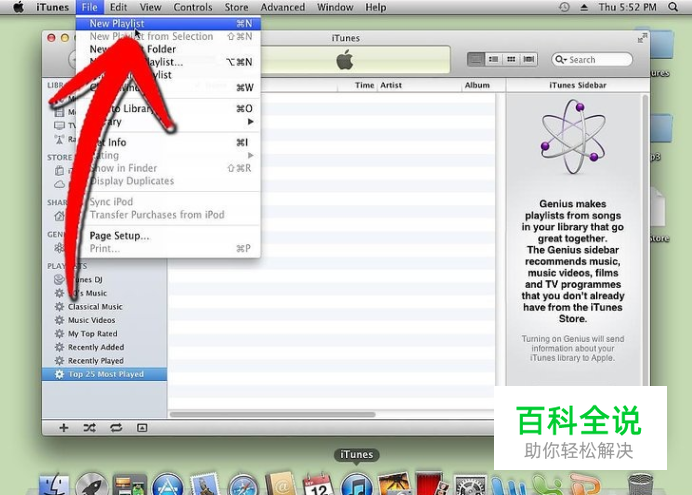Open the Store menu
The height and width of the screenshot is (495, 692).
[236, 7]
